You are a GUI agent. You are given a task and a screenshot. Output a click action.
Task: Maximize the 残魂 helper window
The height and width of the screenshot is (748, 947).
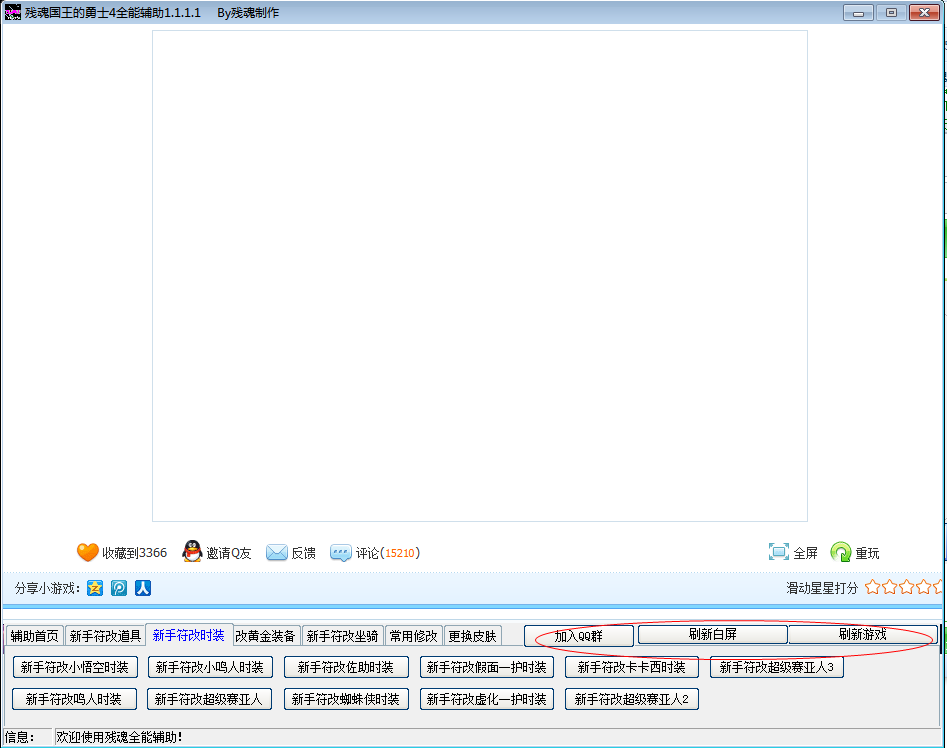pyautogui.click(x=891, y=13)
